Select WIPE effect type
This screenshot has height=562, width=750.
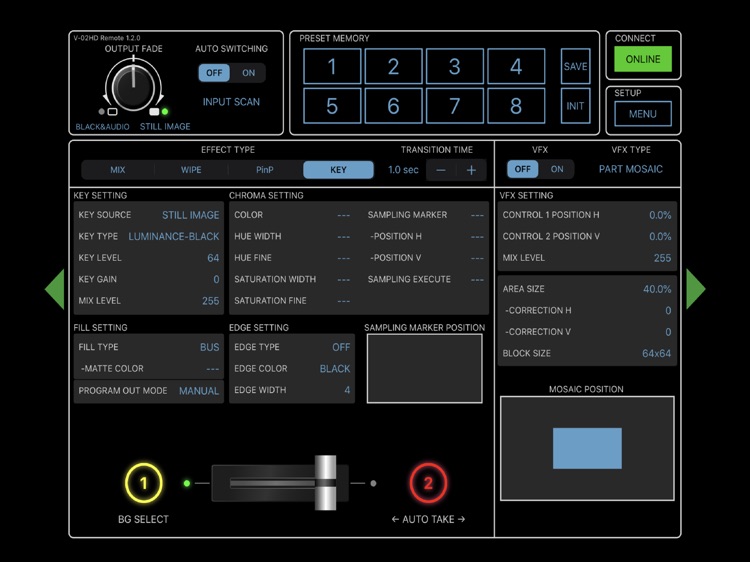[191, 170]
